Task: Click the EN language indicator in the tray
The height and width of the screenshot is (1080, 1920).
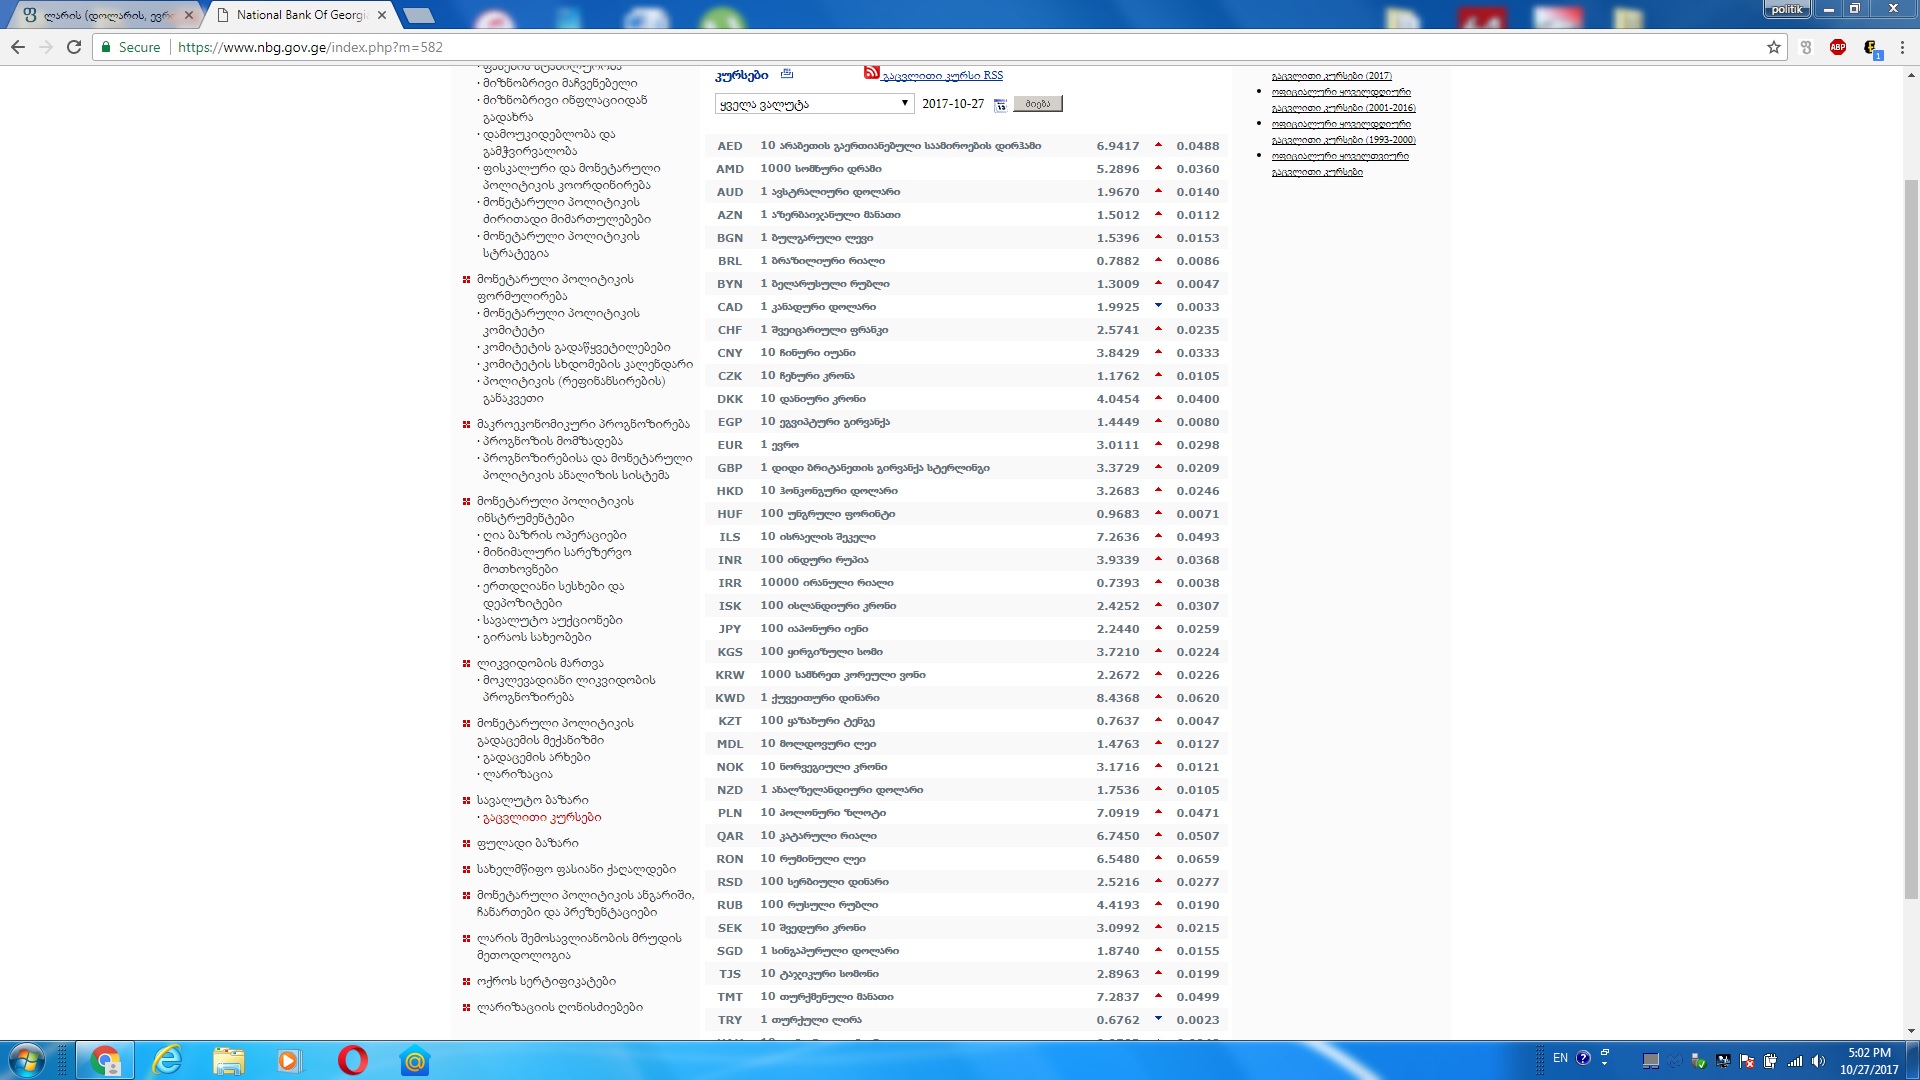Action: tap(1560, 1058)
